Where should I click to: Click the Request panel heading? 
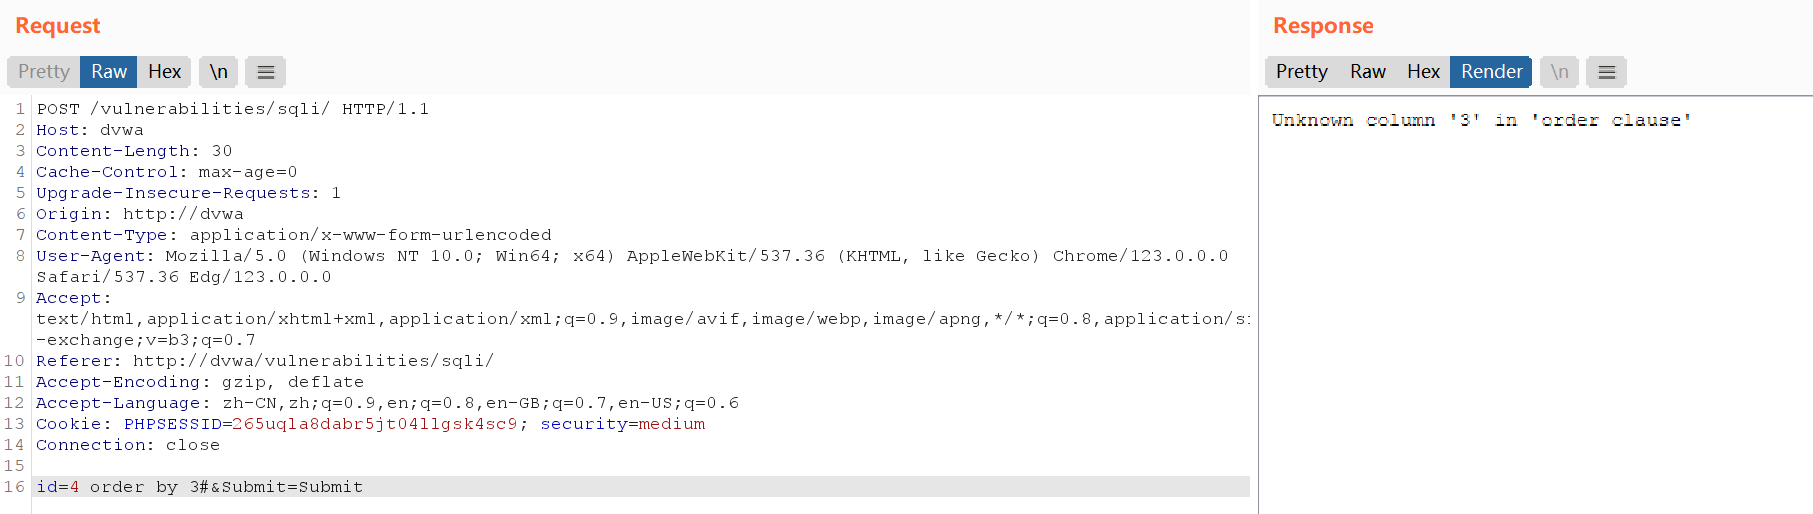(x=58, y=26)
